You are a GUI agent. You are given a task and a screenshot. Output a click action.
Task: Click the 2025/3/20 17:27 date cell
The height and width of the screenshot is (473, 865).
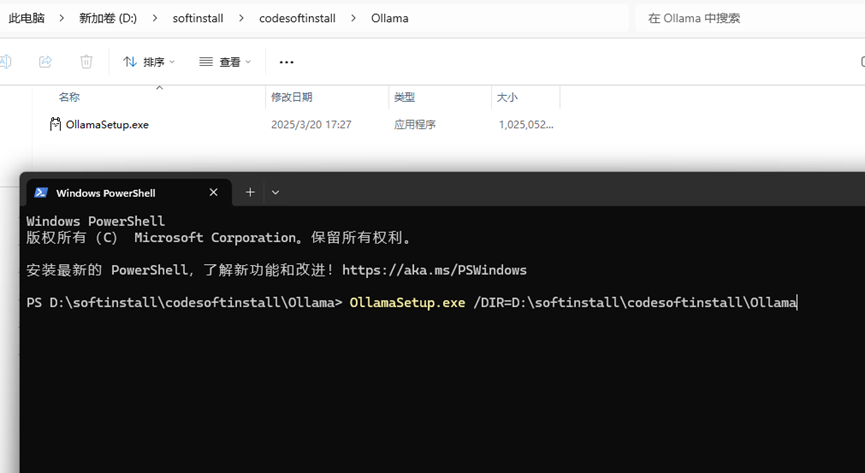pos(311,125)
